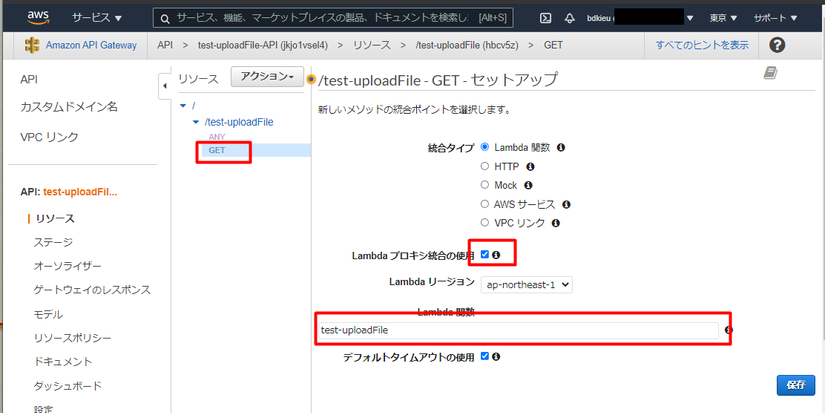Click リソース breadcrumb link
Image resolution: width=825 pixels, height=413 pixels.
372,45
